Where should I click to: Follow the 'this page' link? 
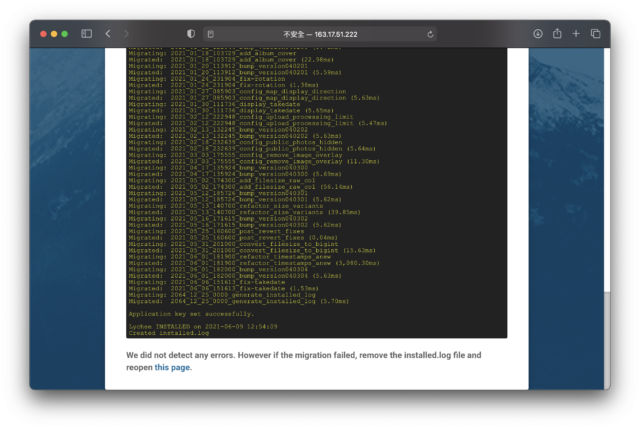click(172, 367)
